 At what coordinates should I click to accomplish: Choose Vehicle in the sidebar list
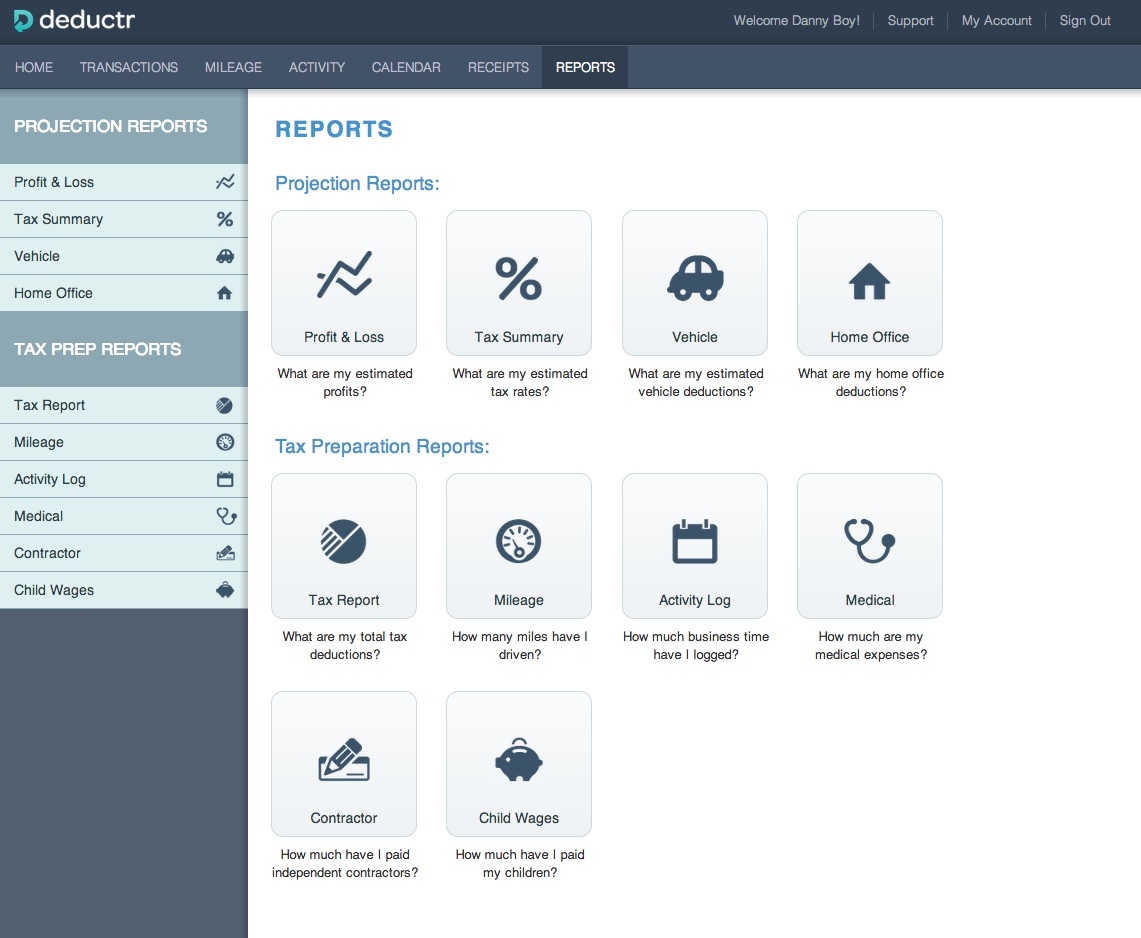coord(124,256)
